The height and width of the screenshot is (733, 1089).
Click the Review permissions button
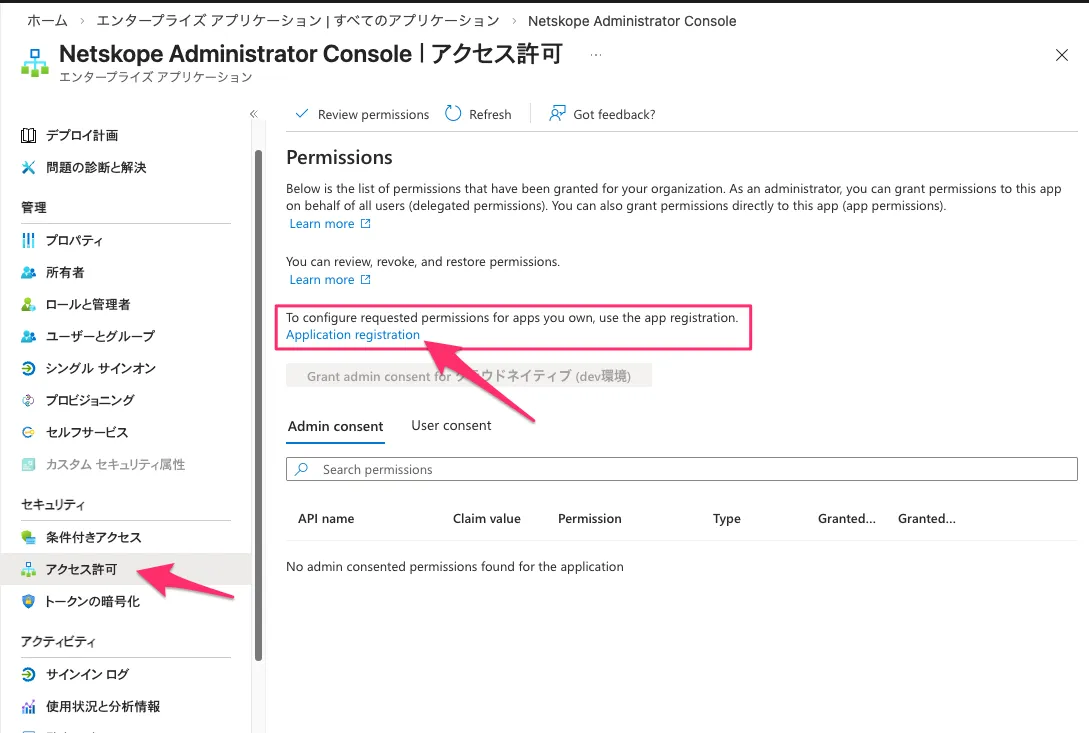(x=362, y=114)
